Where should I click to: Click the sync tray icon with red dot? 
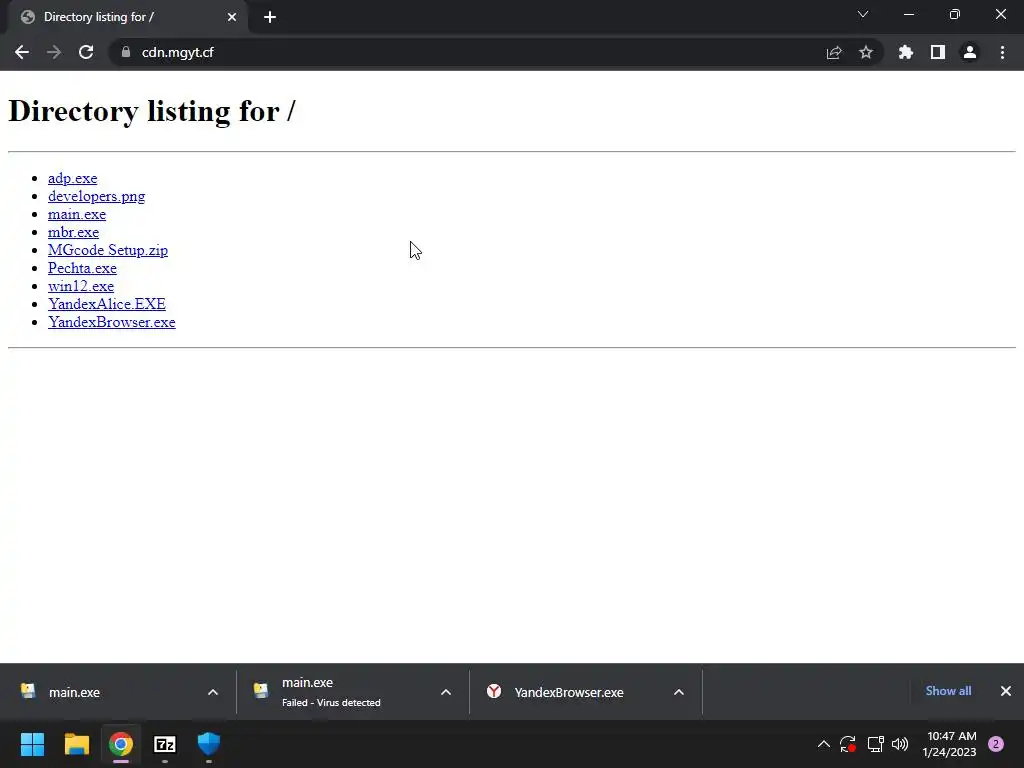click(x=848, y=744)
